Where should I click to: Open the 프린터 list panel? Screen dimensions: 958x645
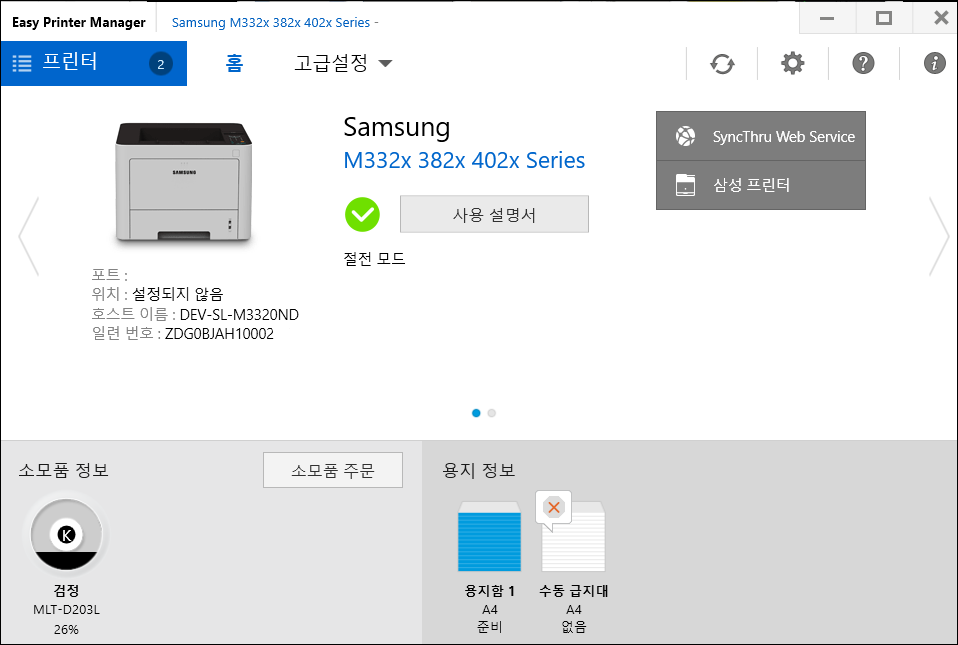94,63
